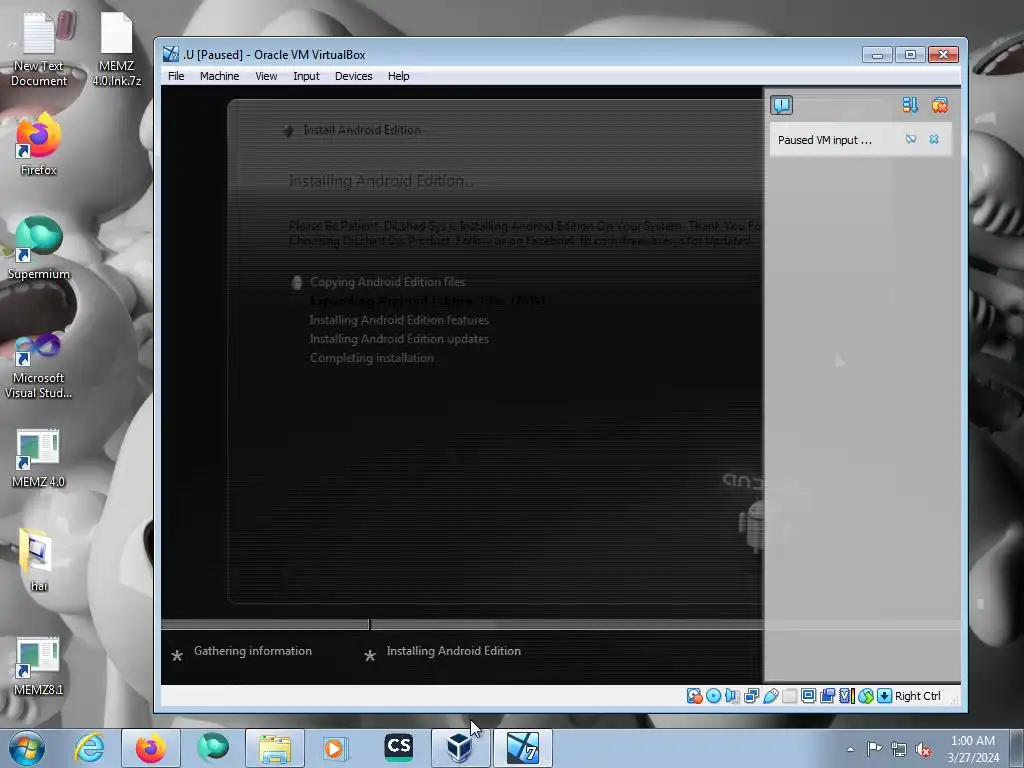
Task: Dismiss the Paused VM input notification
Action: (934, 139)
